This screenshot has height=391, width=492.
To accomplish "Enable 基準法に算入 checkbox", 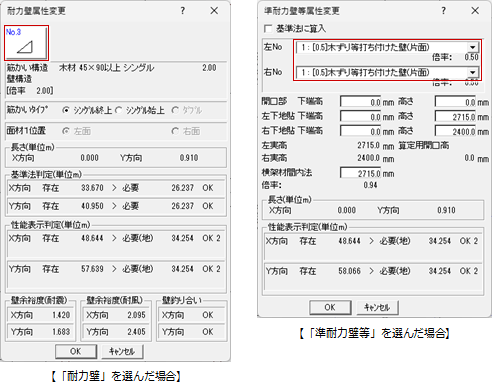I will click(x=268, y=29).
